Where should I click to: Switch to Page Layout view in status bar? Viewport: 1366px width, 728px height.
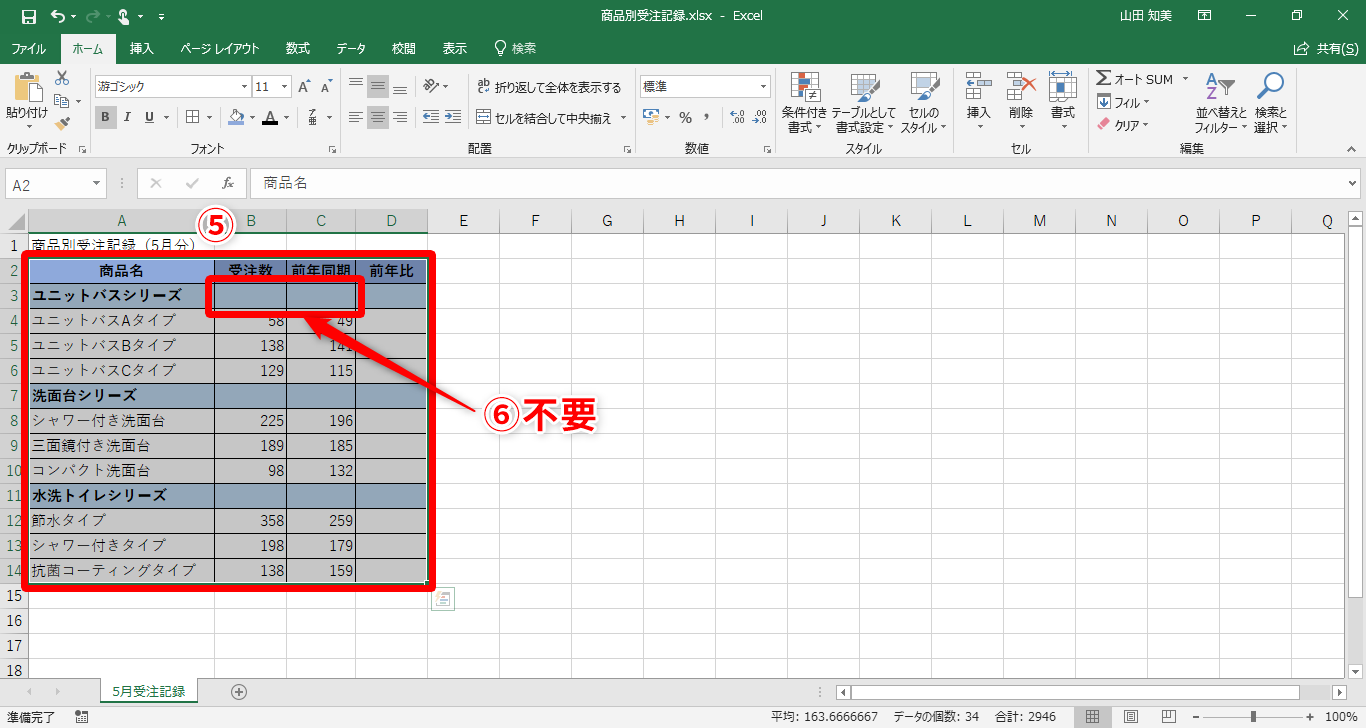[1130, 716]
